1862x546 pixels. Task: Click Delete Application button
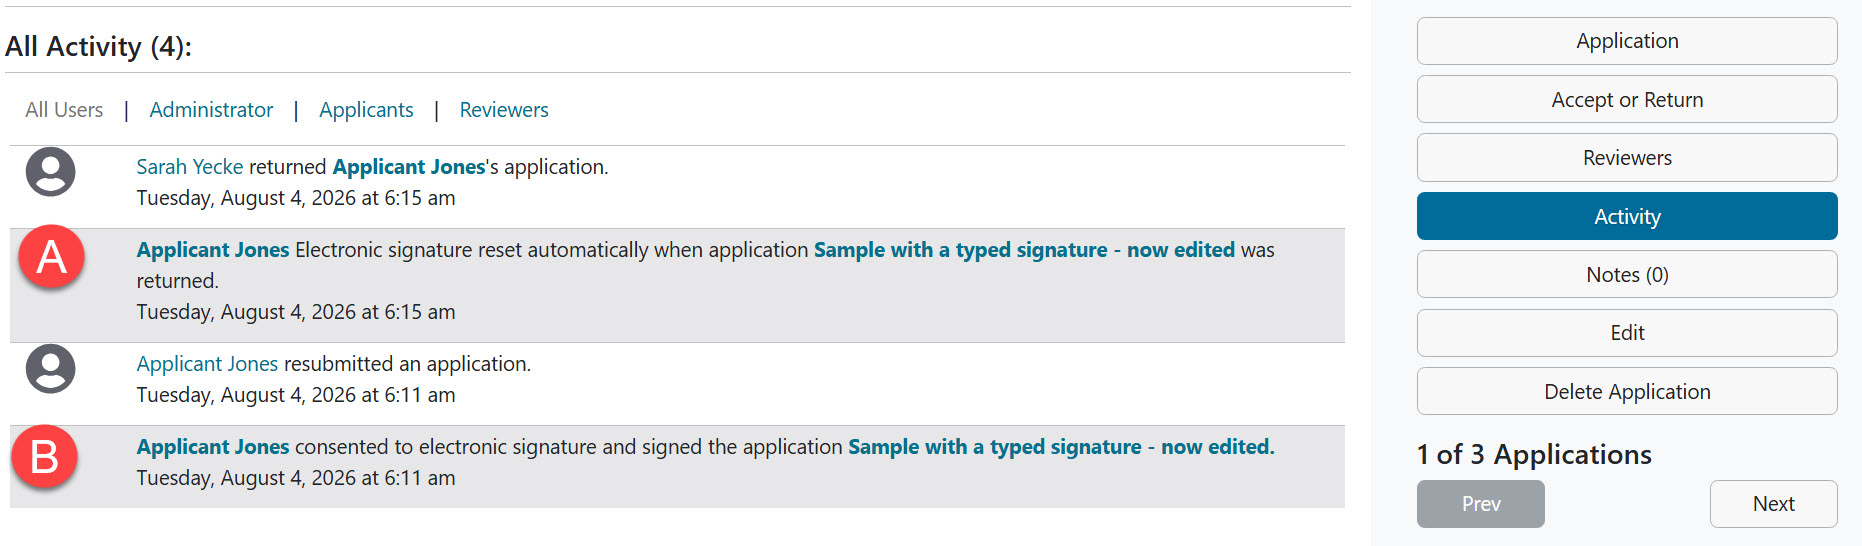pos(1627,392)
